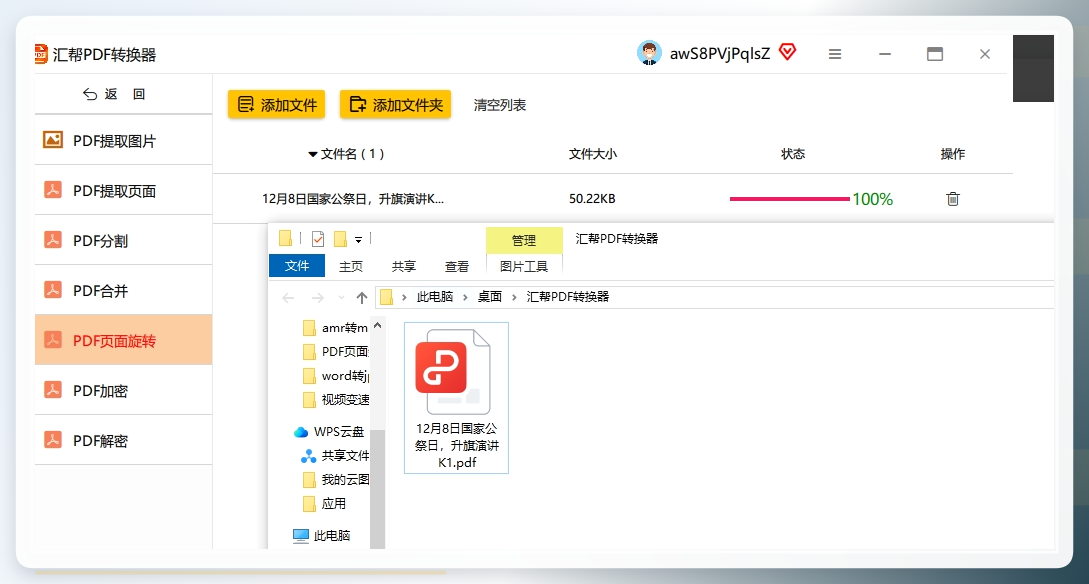
Task: Open the 图片工具 ribbon tab
Action: [x=524, y=266]
